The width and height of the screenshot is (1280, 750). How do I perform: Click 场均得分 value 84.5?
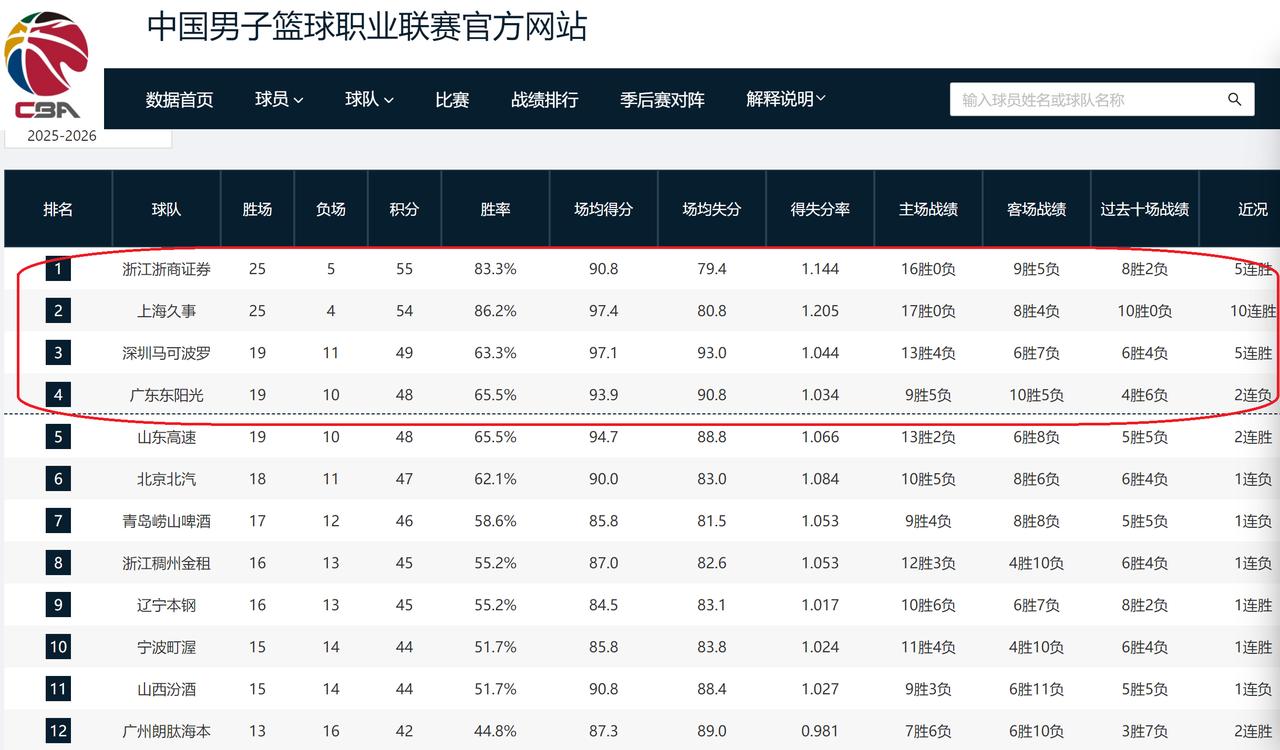603,605
